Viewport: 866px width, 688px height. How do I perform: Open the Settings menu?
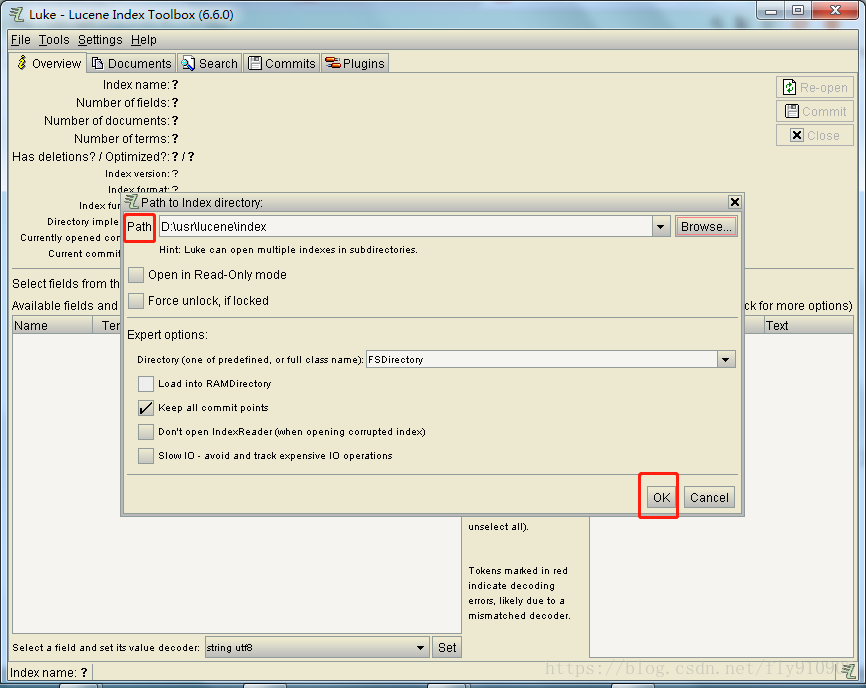tap(100, 40)
